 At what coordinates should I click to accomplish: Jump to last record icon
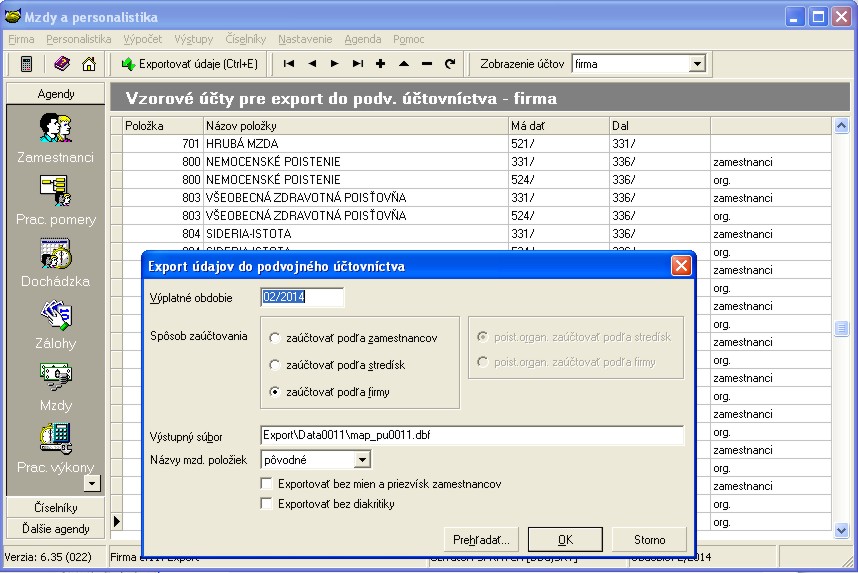pyautogui.click(x=358, y=63)
